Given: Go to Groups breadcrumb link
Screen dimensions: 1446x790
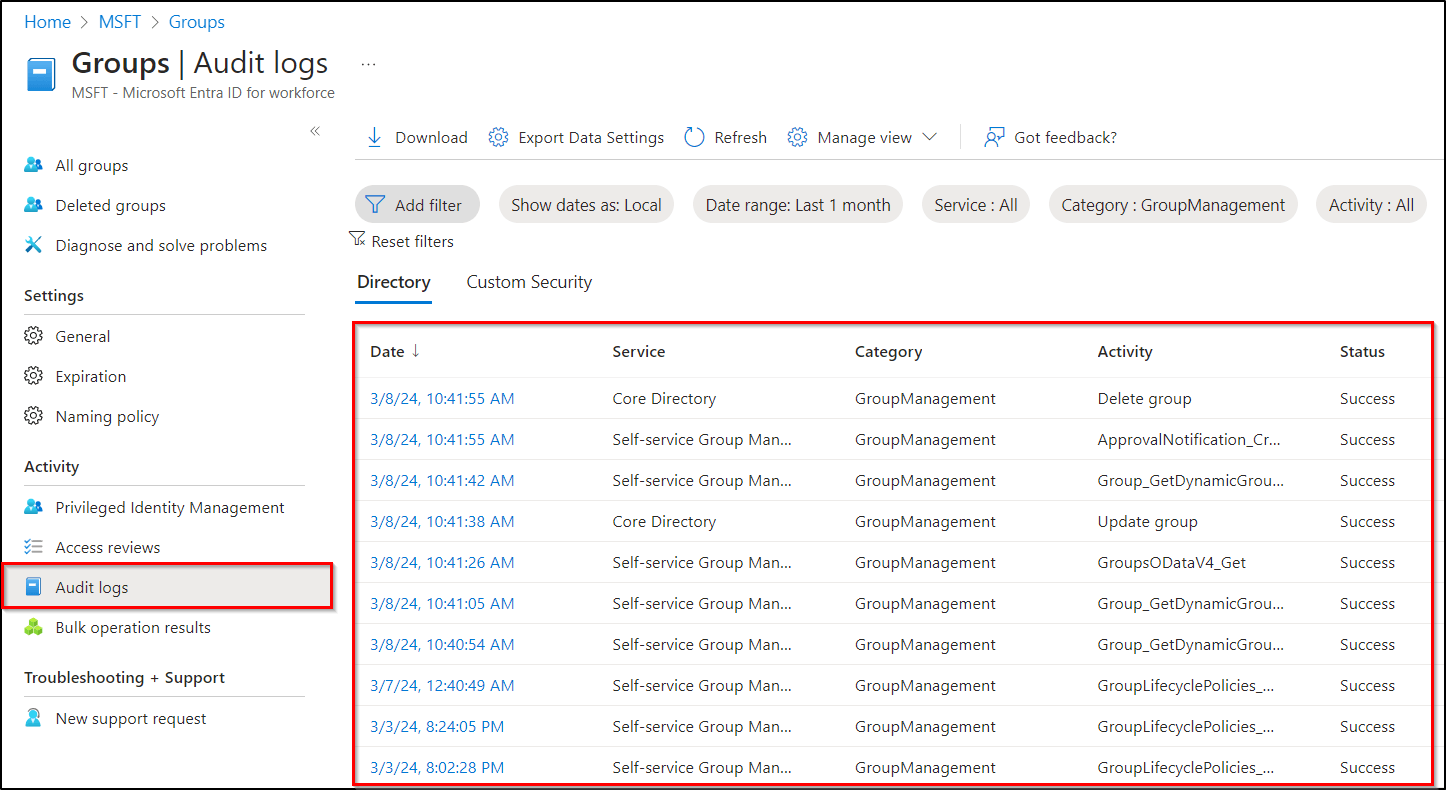Looking at the screenshot, I should click(x=196, y=22).
